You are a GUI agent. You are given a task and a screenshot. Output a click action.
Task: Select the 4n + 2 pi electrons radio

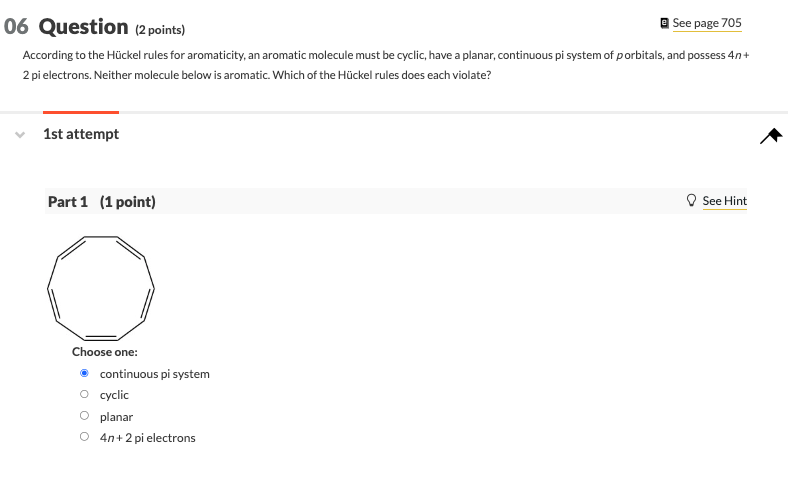(x=84, y=437)
